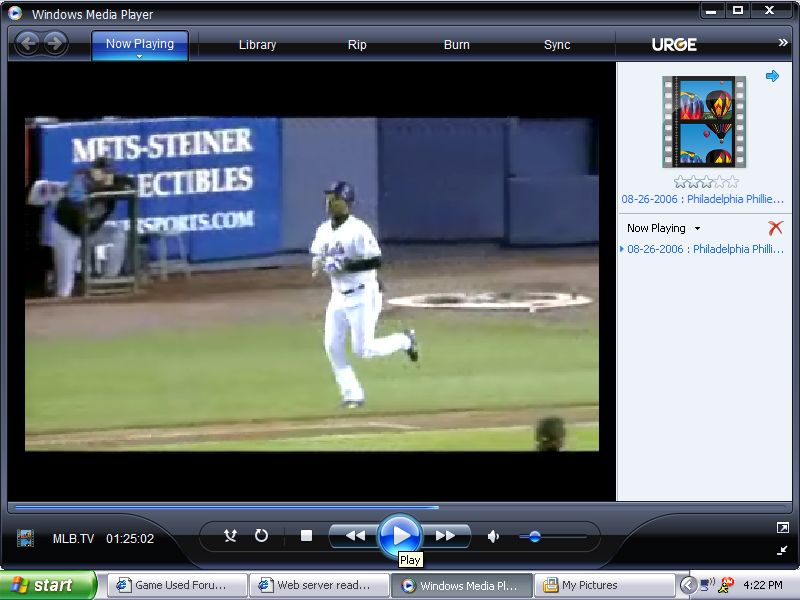Click the Windows Media Player title bar icon
This screenshot has width=800, height=600.
[x=15, y=13]
